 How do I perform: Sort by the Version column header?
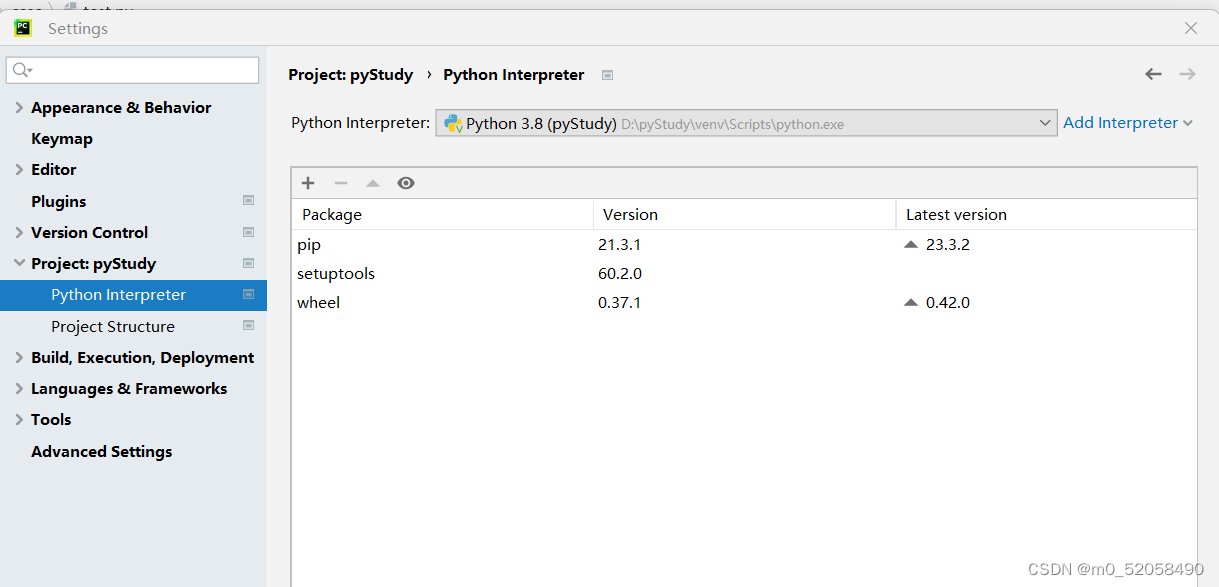pos(744,214)
